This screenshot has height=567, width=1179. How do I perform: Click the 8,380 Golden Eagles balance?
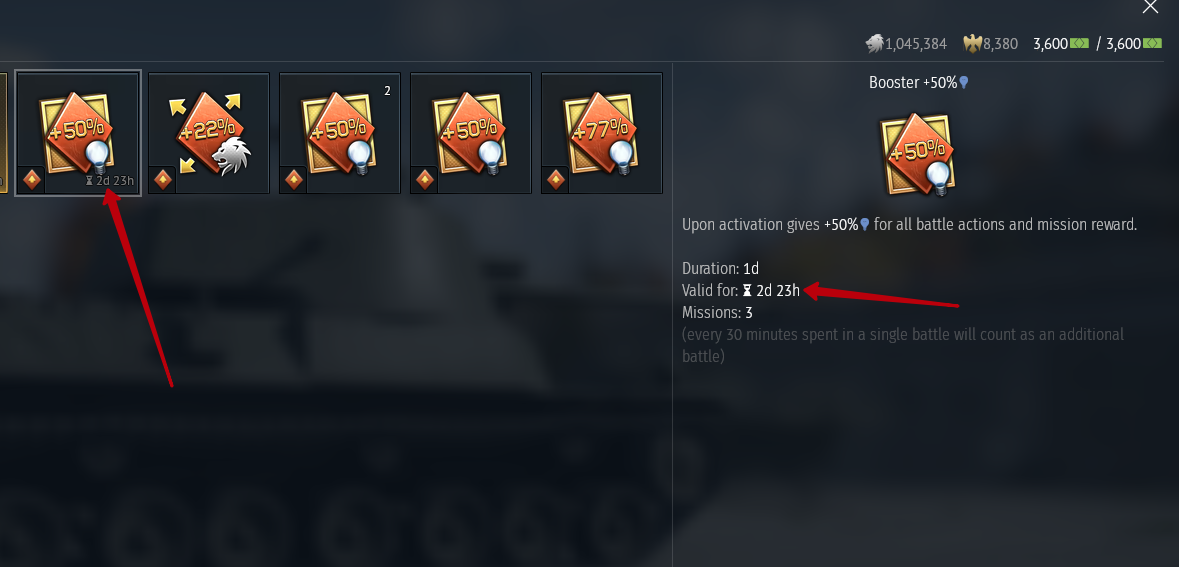click(x=1001, y=44)
